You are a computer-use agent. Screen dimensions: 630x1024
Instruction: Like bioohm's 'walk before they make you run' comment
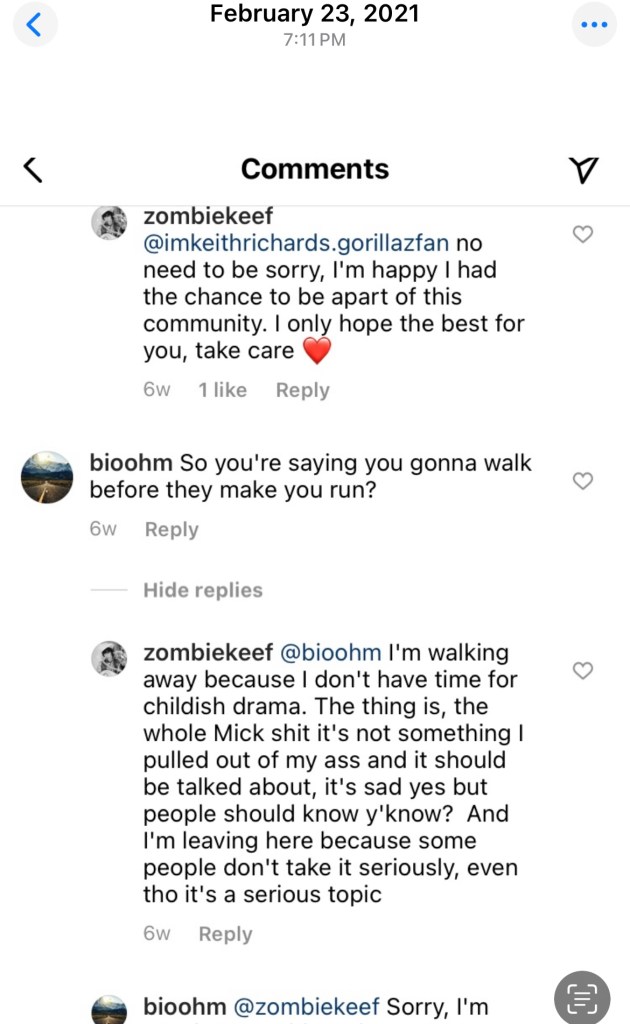tap(582, 481)
